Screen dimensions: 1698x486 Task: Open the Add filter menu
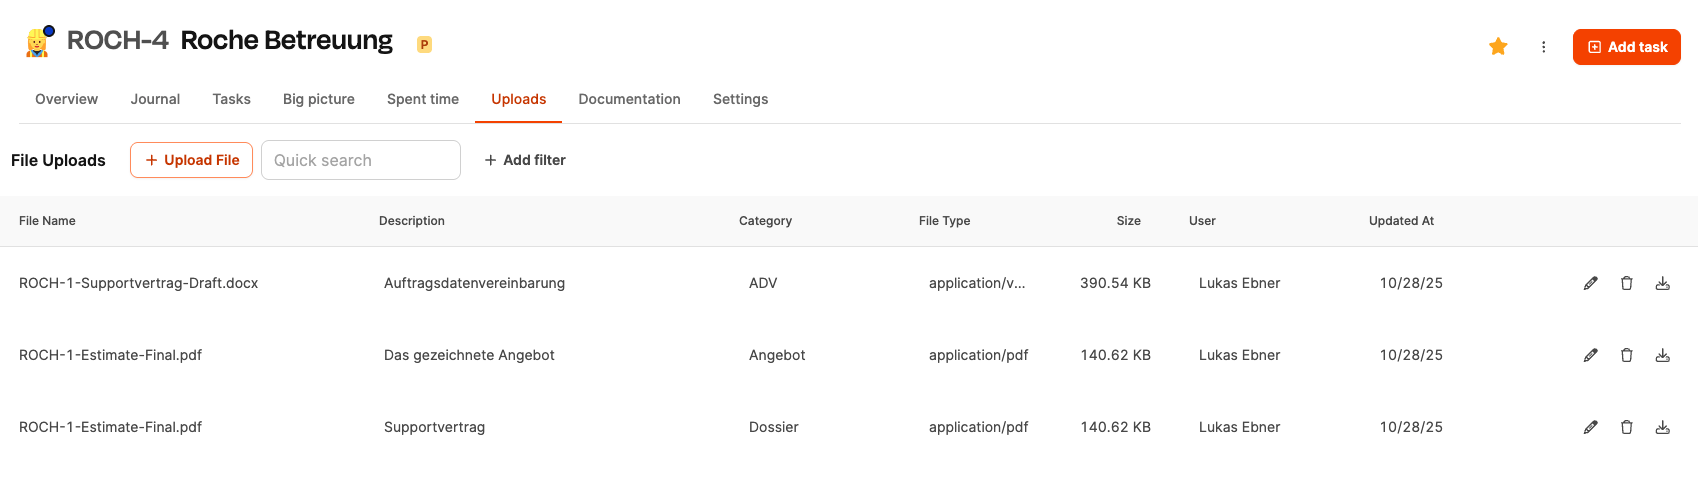525,160
